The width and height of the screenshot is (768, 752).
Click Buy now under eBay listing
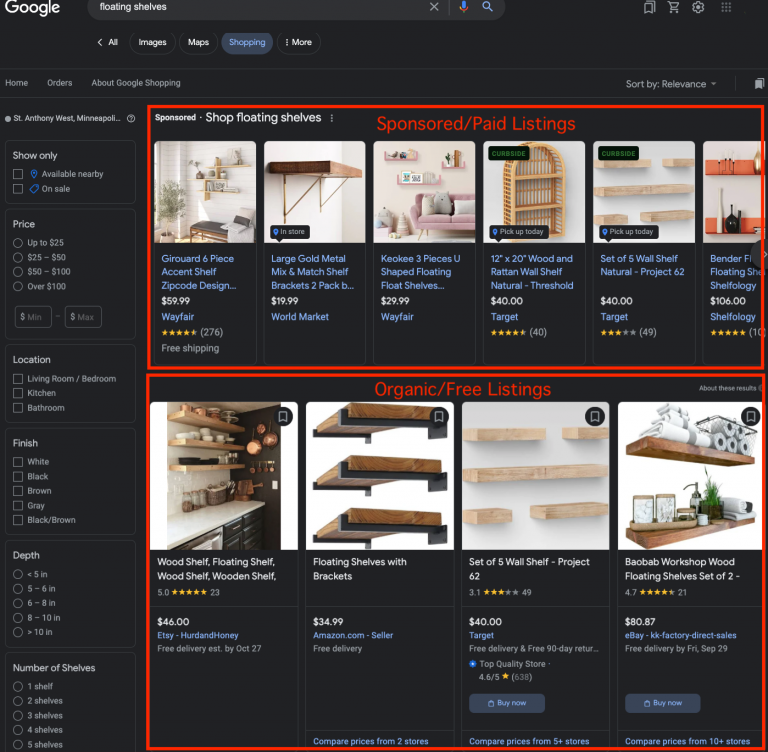click(x=663, y=703)
